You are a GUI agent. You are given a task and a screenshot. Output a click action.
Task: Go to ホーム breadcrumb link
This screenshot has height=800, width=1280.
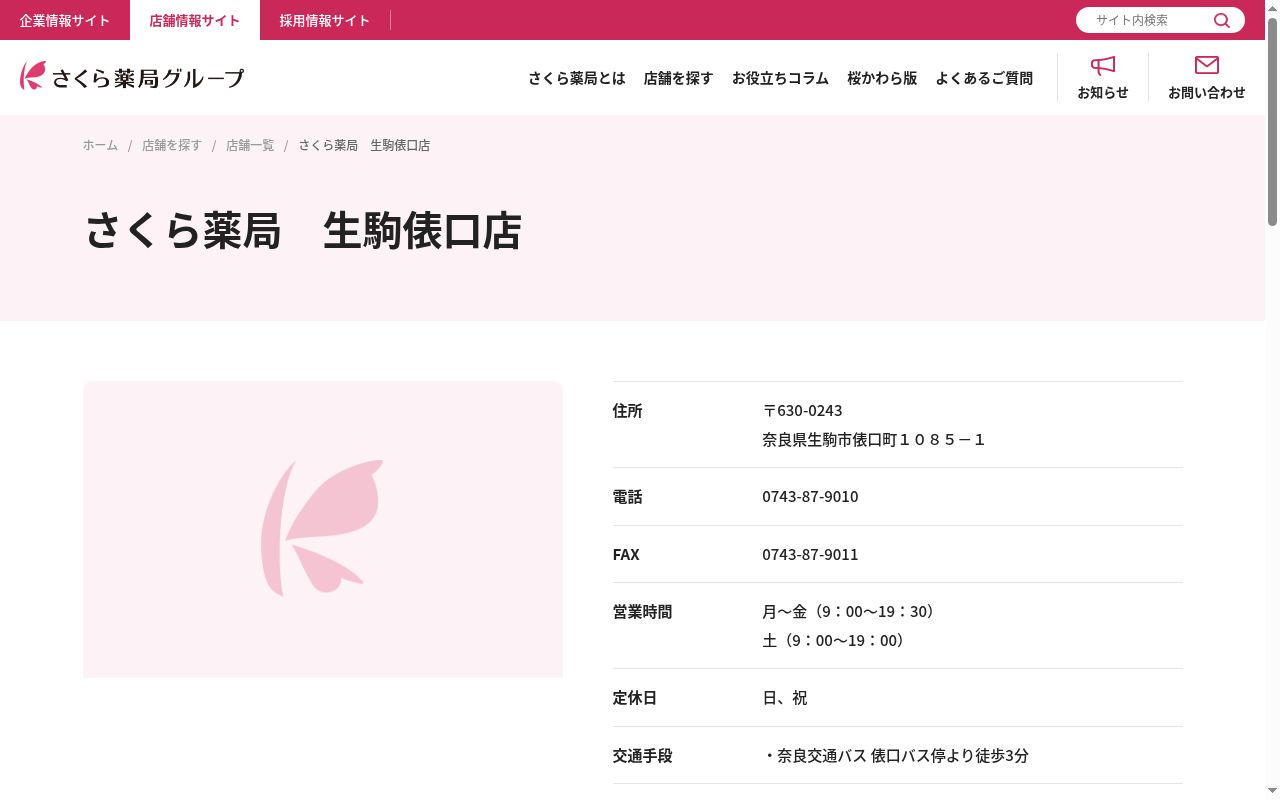tap(100, 145)
